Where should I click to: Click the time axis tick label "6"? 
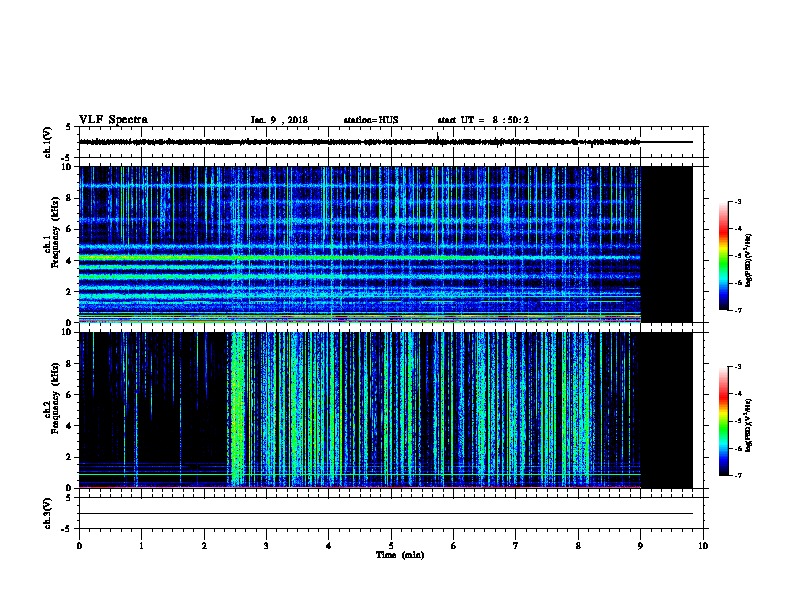click(x=454, y=546)
